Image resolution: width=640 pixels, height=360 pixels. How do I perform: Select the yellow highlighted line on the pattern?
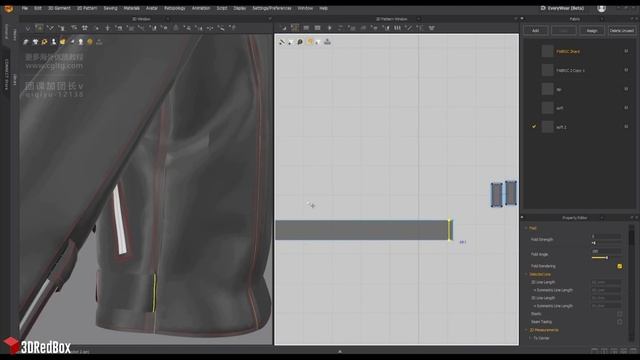point(449,230)
